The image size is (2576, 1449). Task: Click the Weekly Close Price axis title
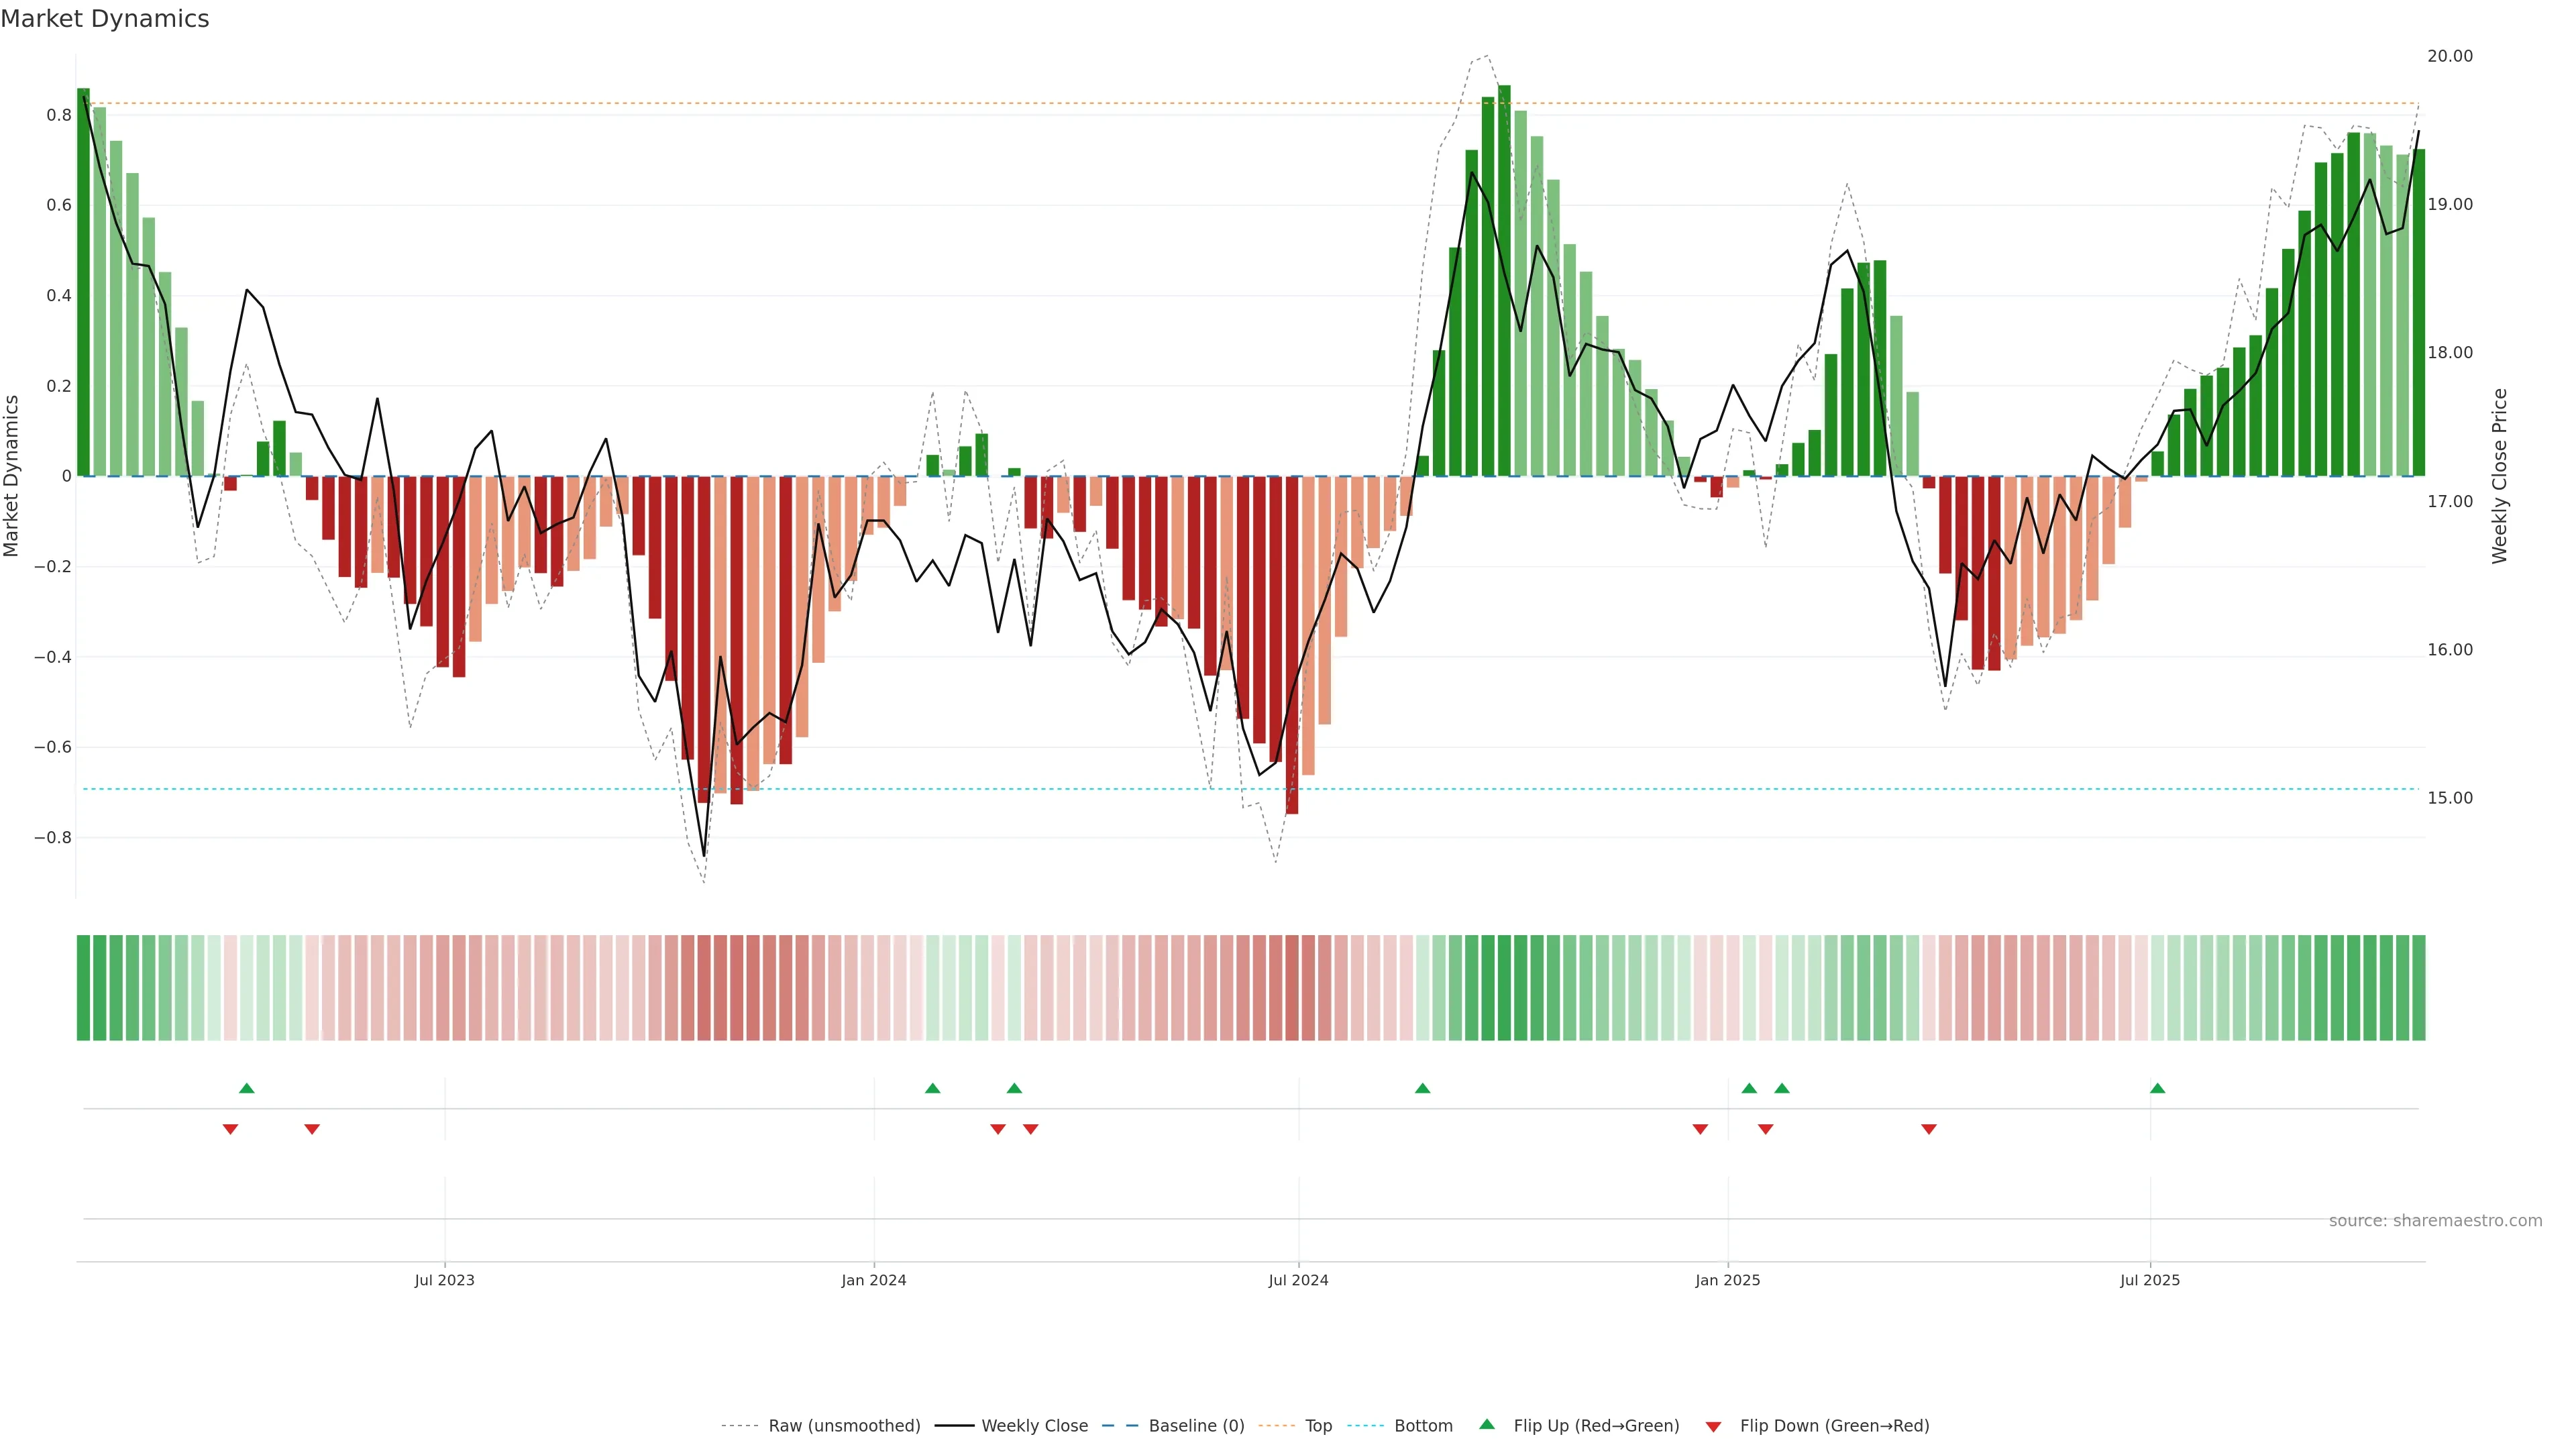(2499, 476)
